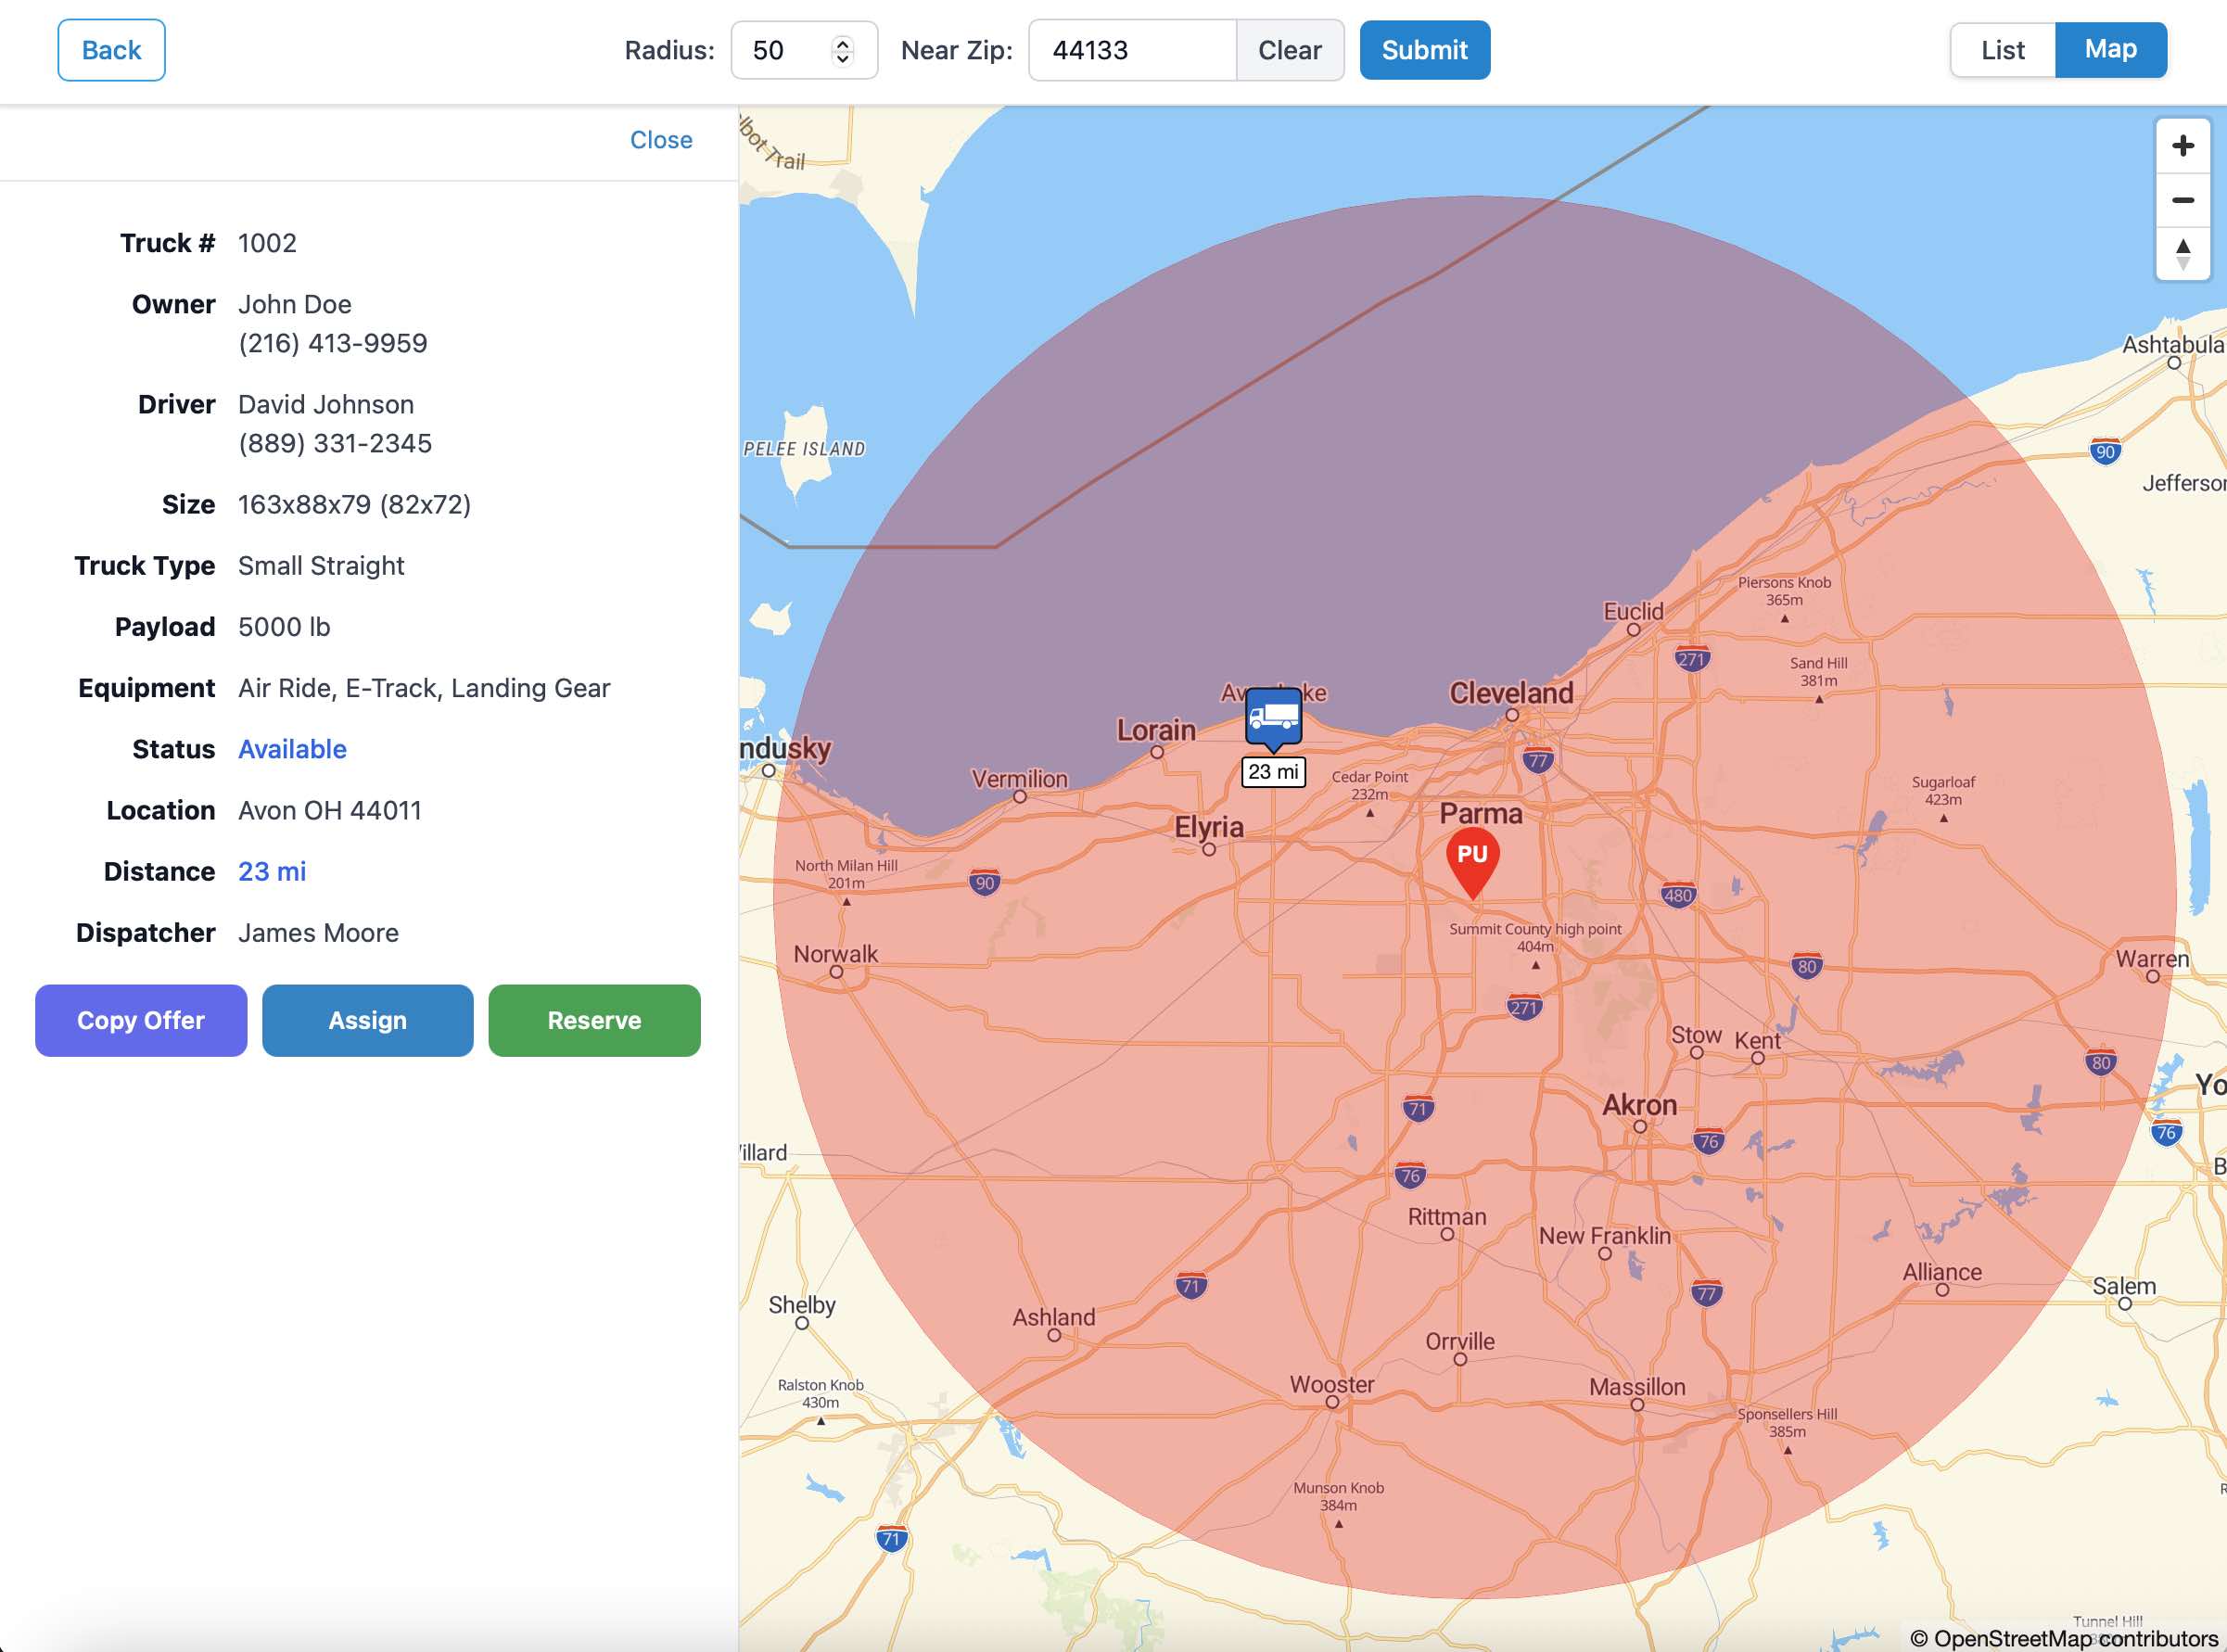
Task: Adjust radius using the spinner control
Action: click(x=843, y=50)
